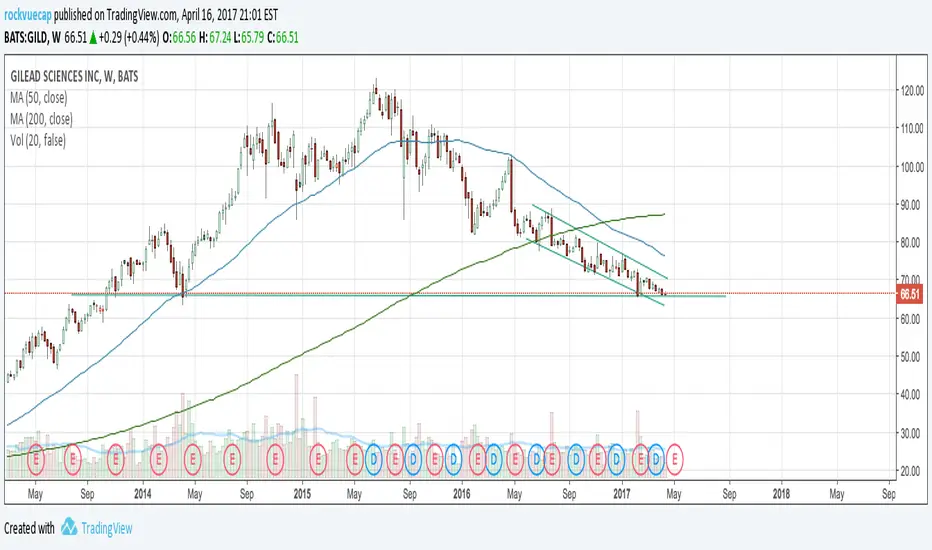
Task: Click the upcoming earnings E marker after last D
Action: coord(674,459)
